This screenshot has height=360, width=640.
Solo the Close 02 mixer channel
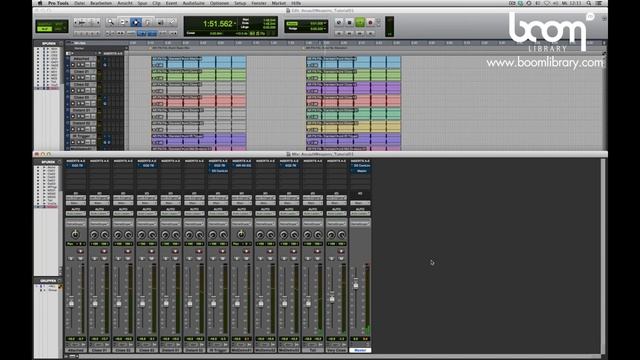(x=118, y=259)
